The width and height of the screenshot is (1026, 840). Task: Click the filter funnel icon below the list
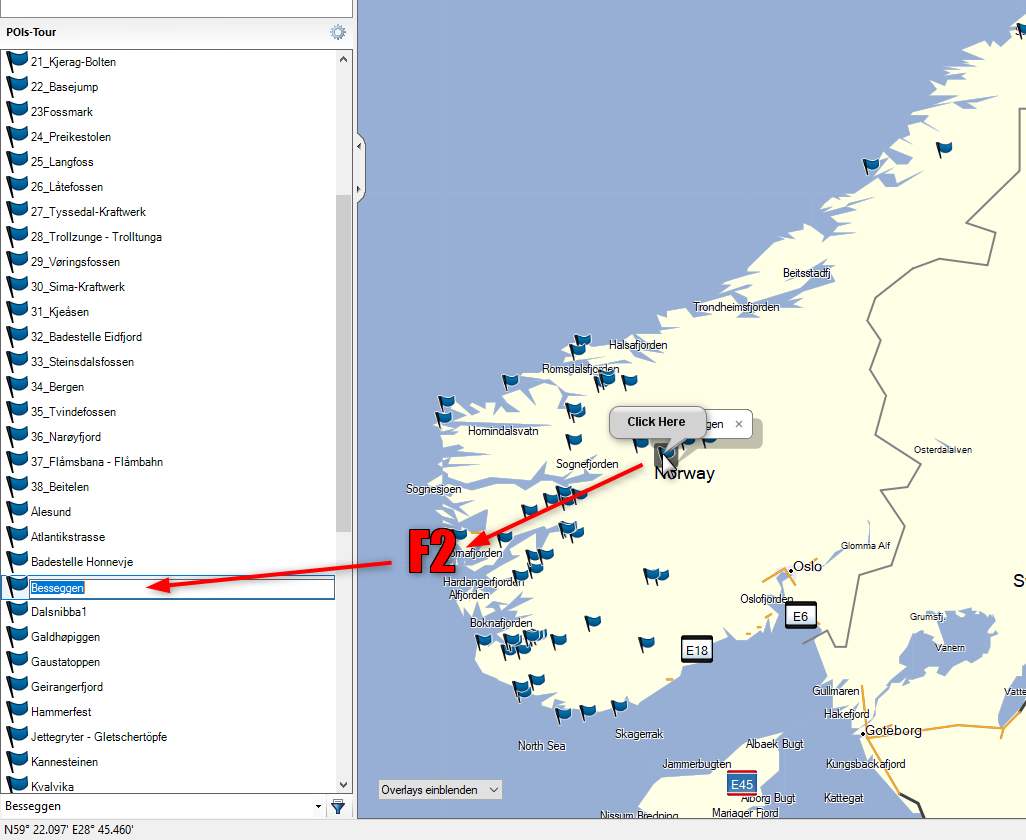pyautogui.click(x=338, y=806)
